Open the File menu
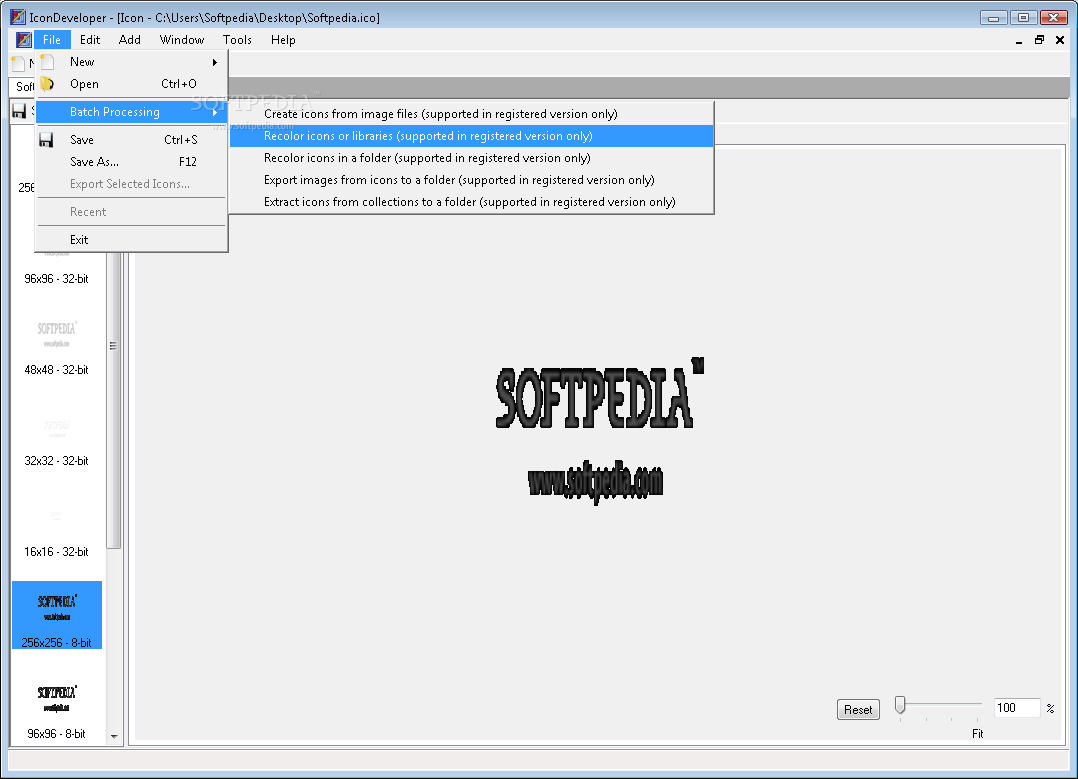 (52, 40)
